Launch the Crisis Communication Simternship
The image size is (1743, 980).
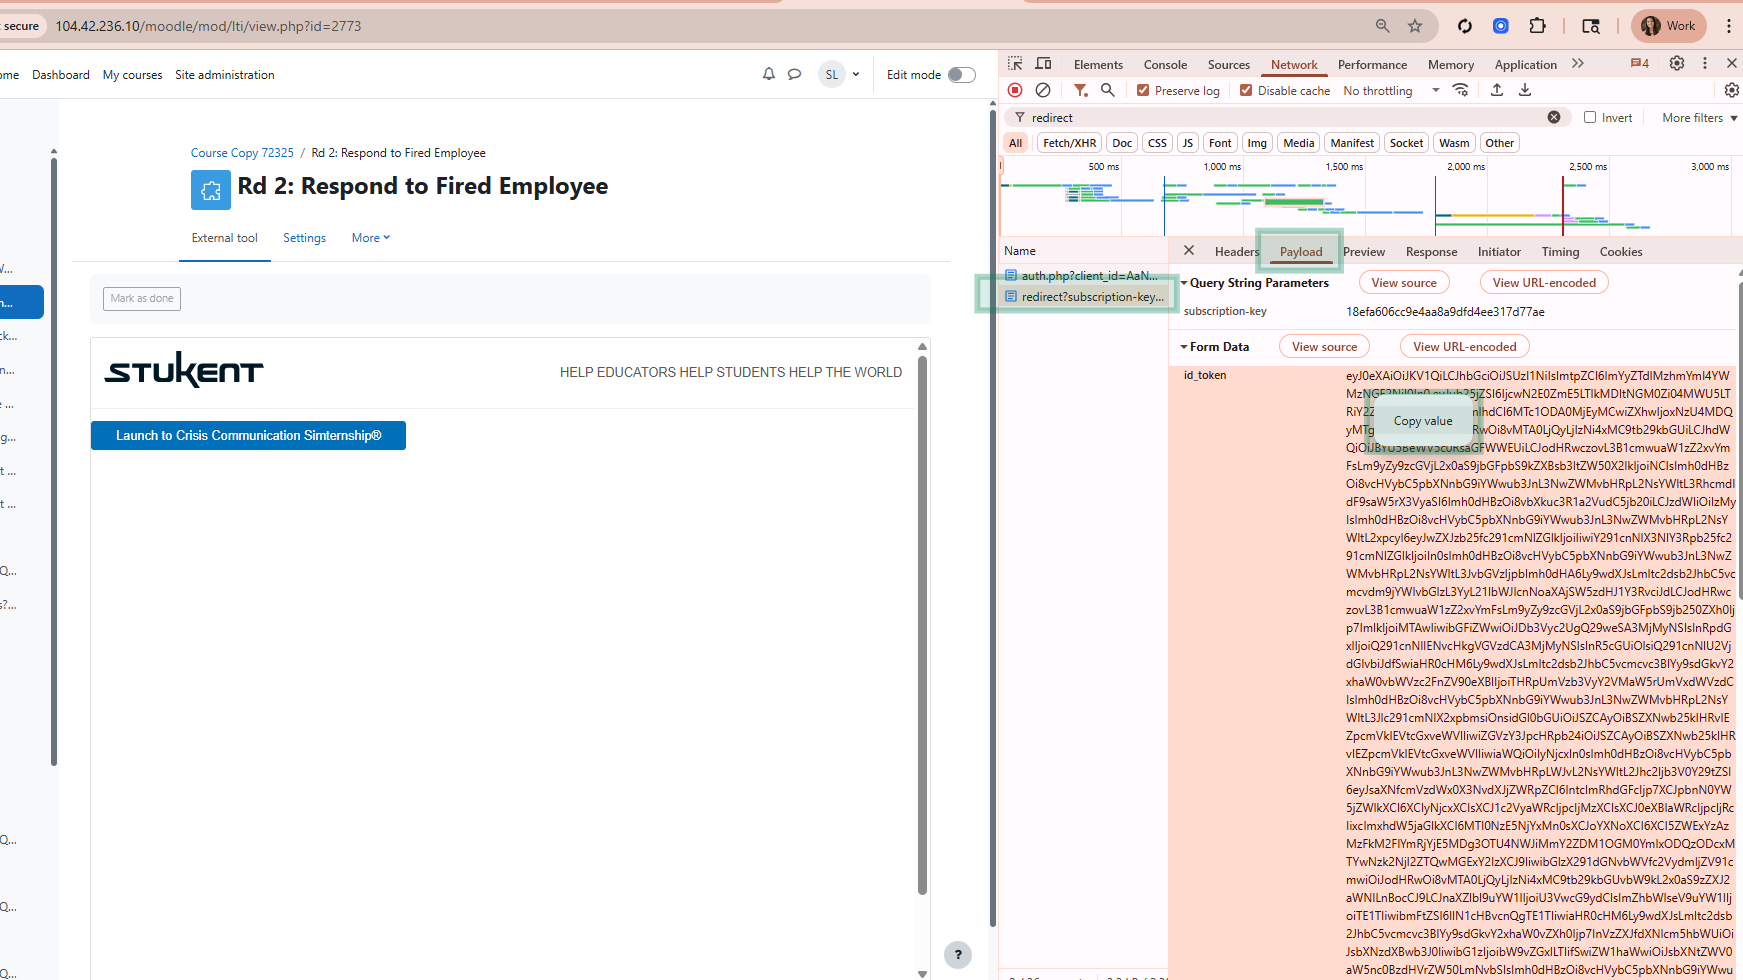[248, 436]
